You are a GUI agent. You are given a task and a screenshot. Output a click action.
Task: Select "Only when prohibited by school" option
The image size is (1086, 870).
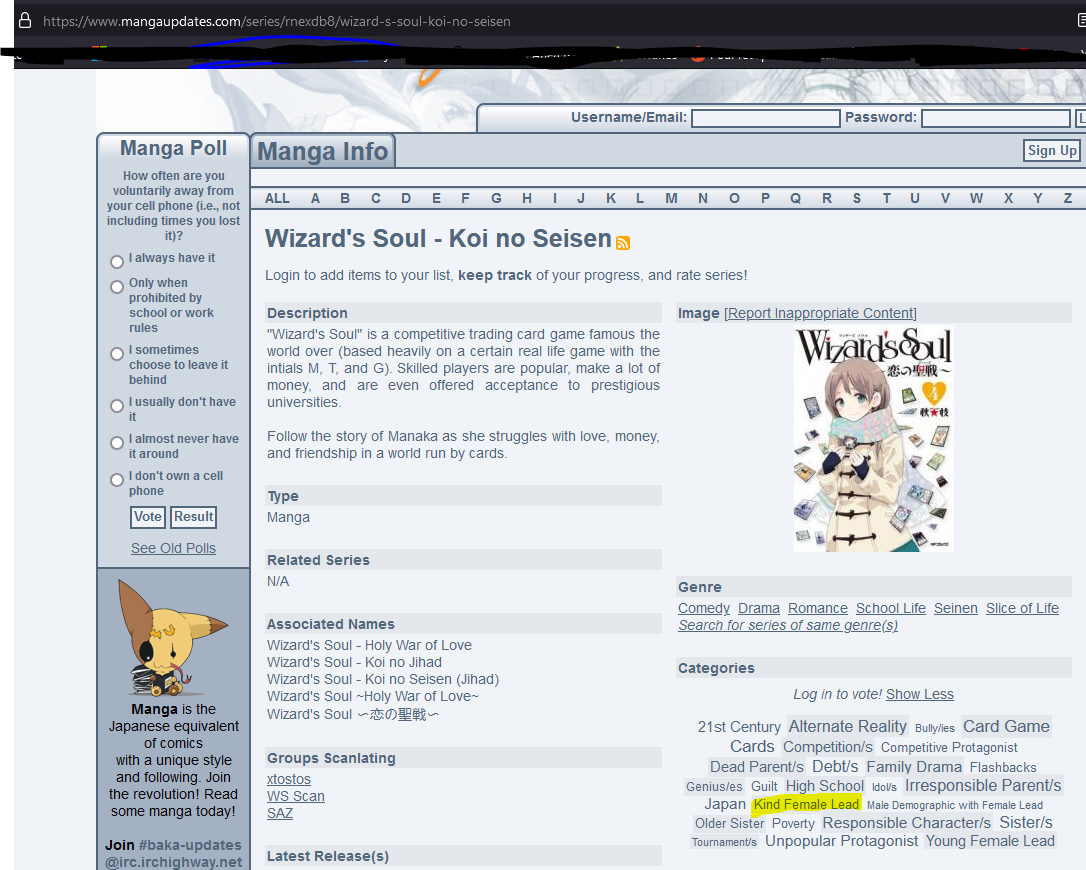point(117,287)
